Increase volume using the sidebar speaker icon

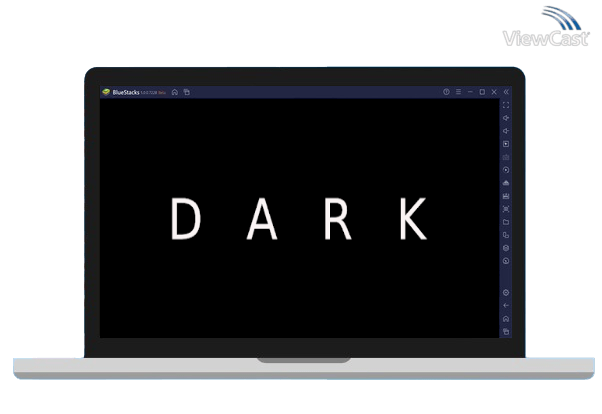point(506,118)
